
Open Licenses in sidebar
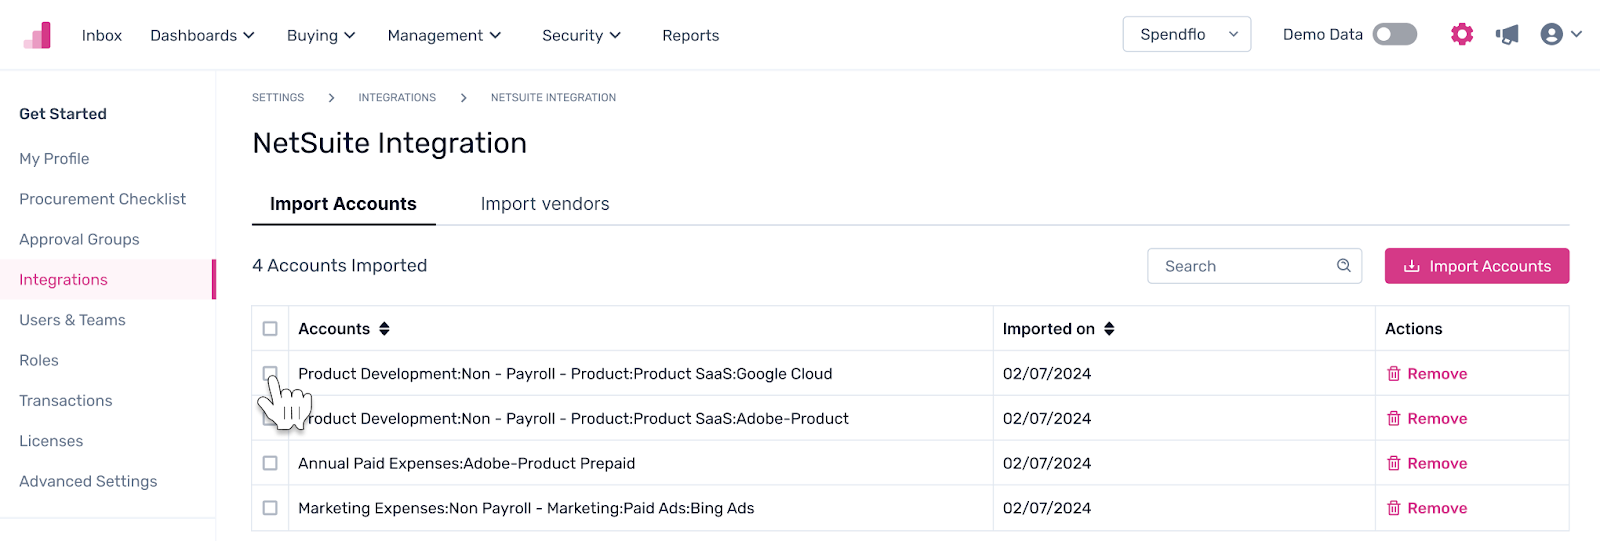[51, 441]
